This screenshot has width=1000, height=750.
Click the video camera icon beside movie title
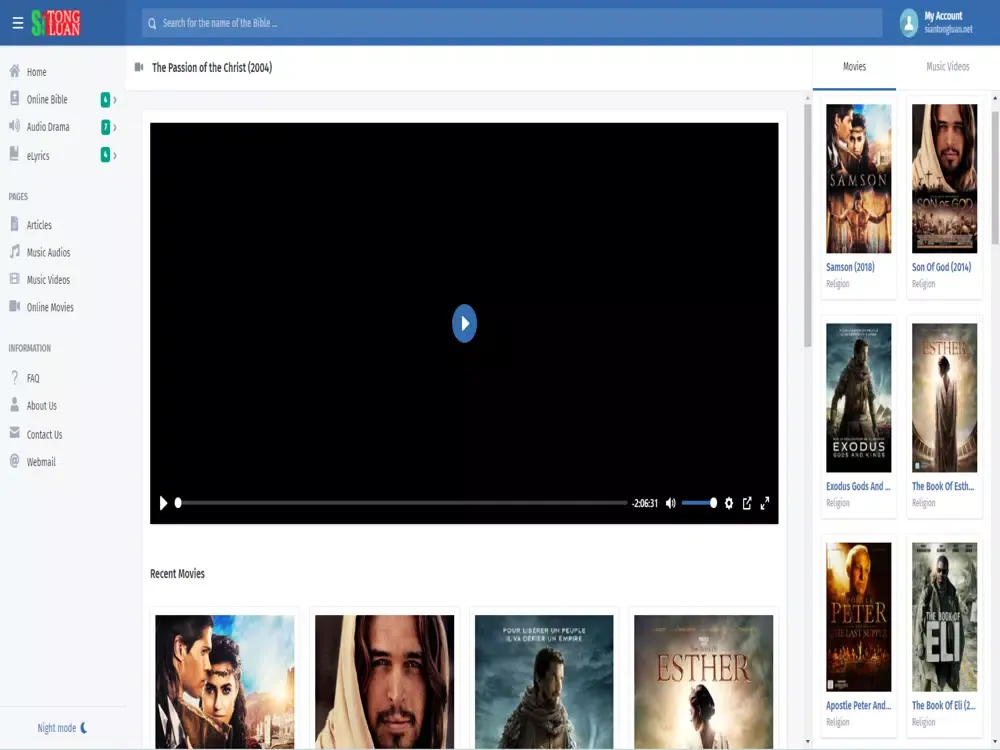point(139,67)
